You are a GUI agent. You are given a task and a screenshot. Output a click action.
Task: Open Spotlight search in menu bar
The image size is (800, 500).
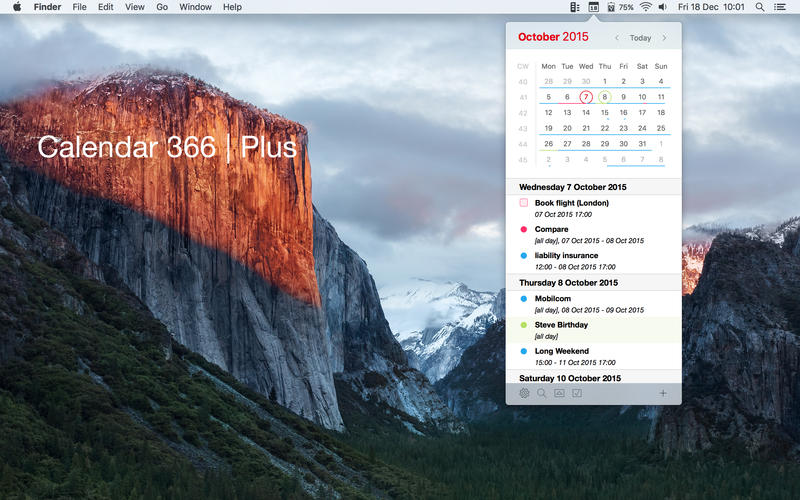click(x=760, y=7)
